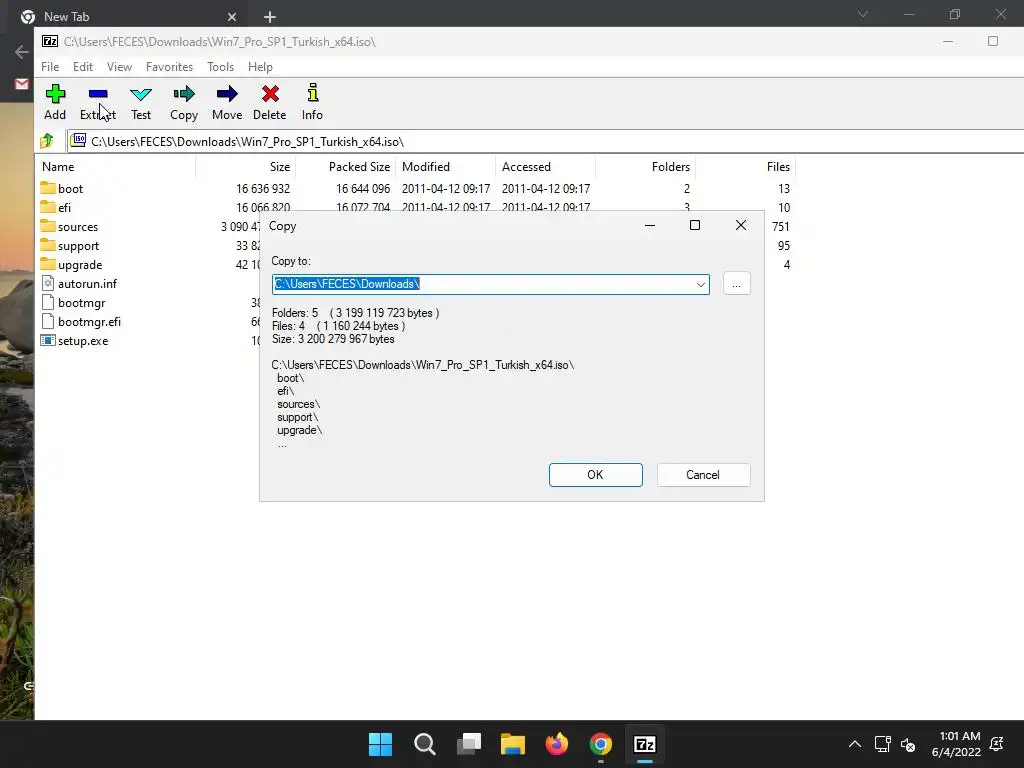Open the Edit menu
The image size is (1024, 768).
click(x=82, y=67)
